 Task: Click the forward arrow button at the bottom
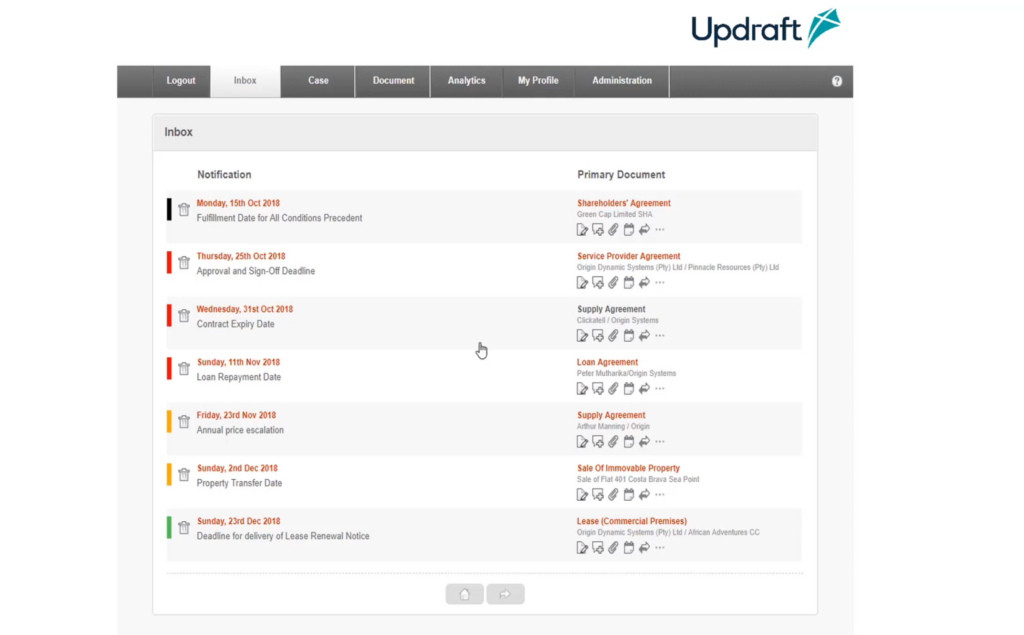(505, 593)
